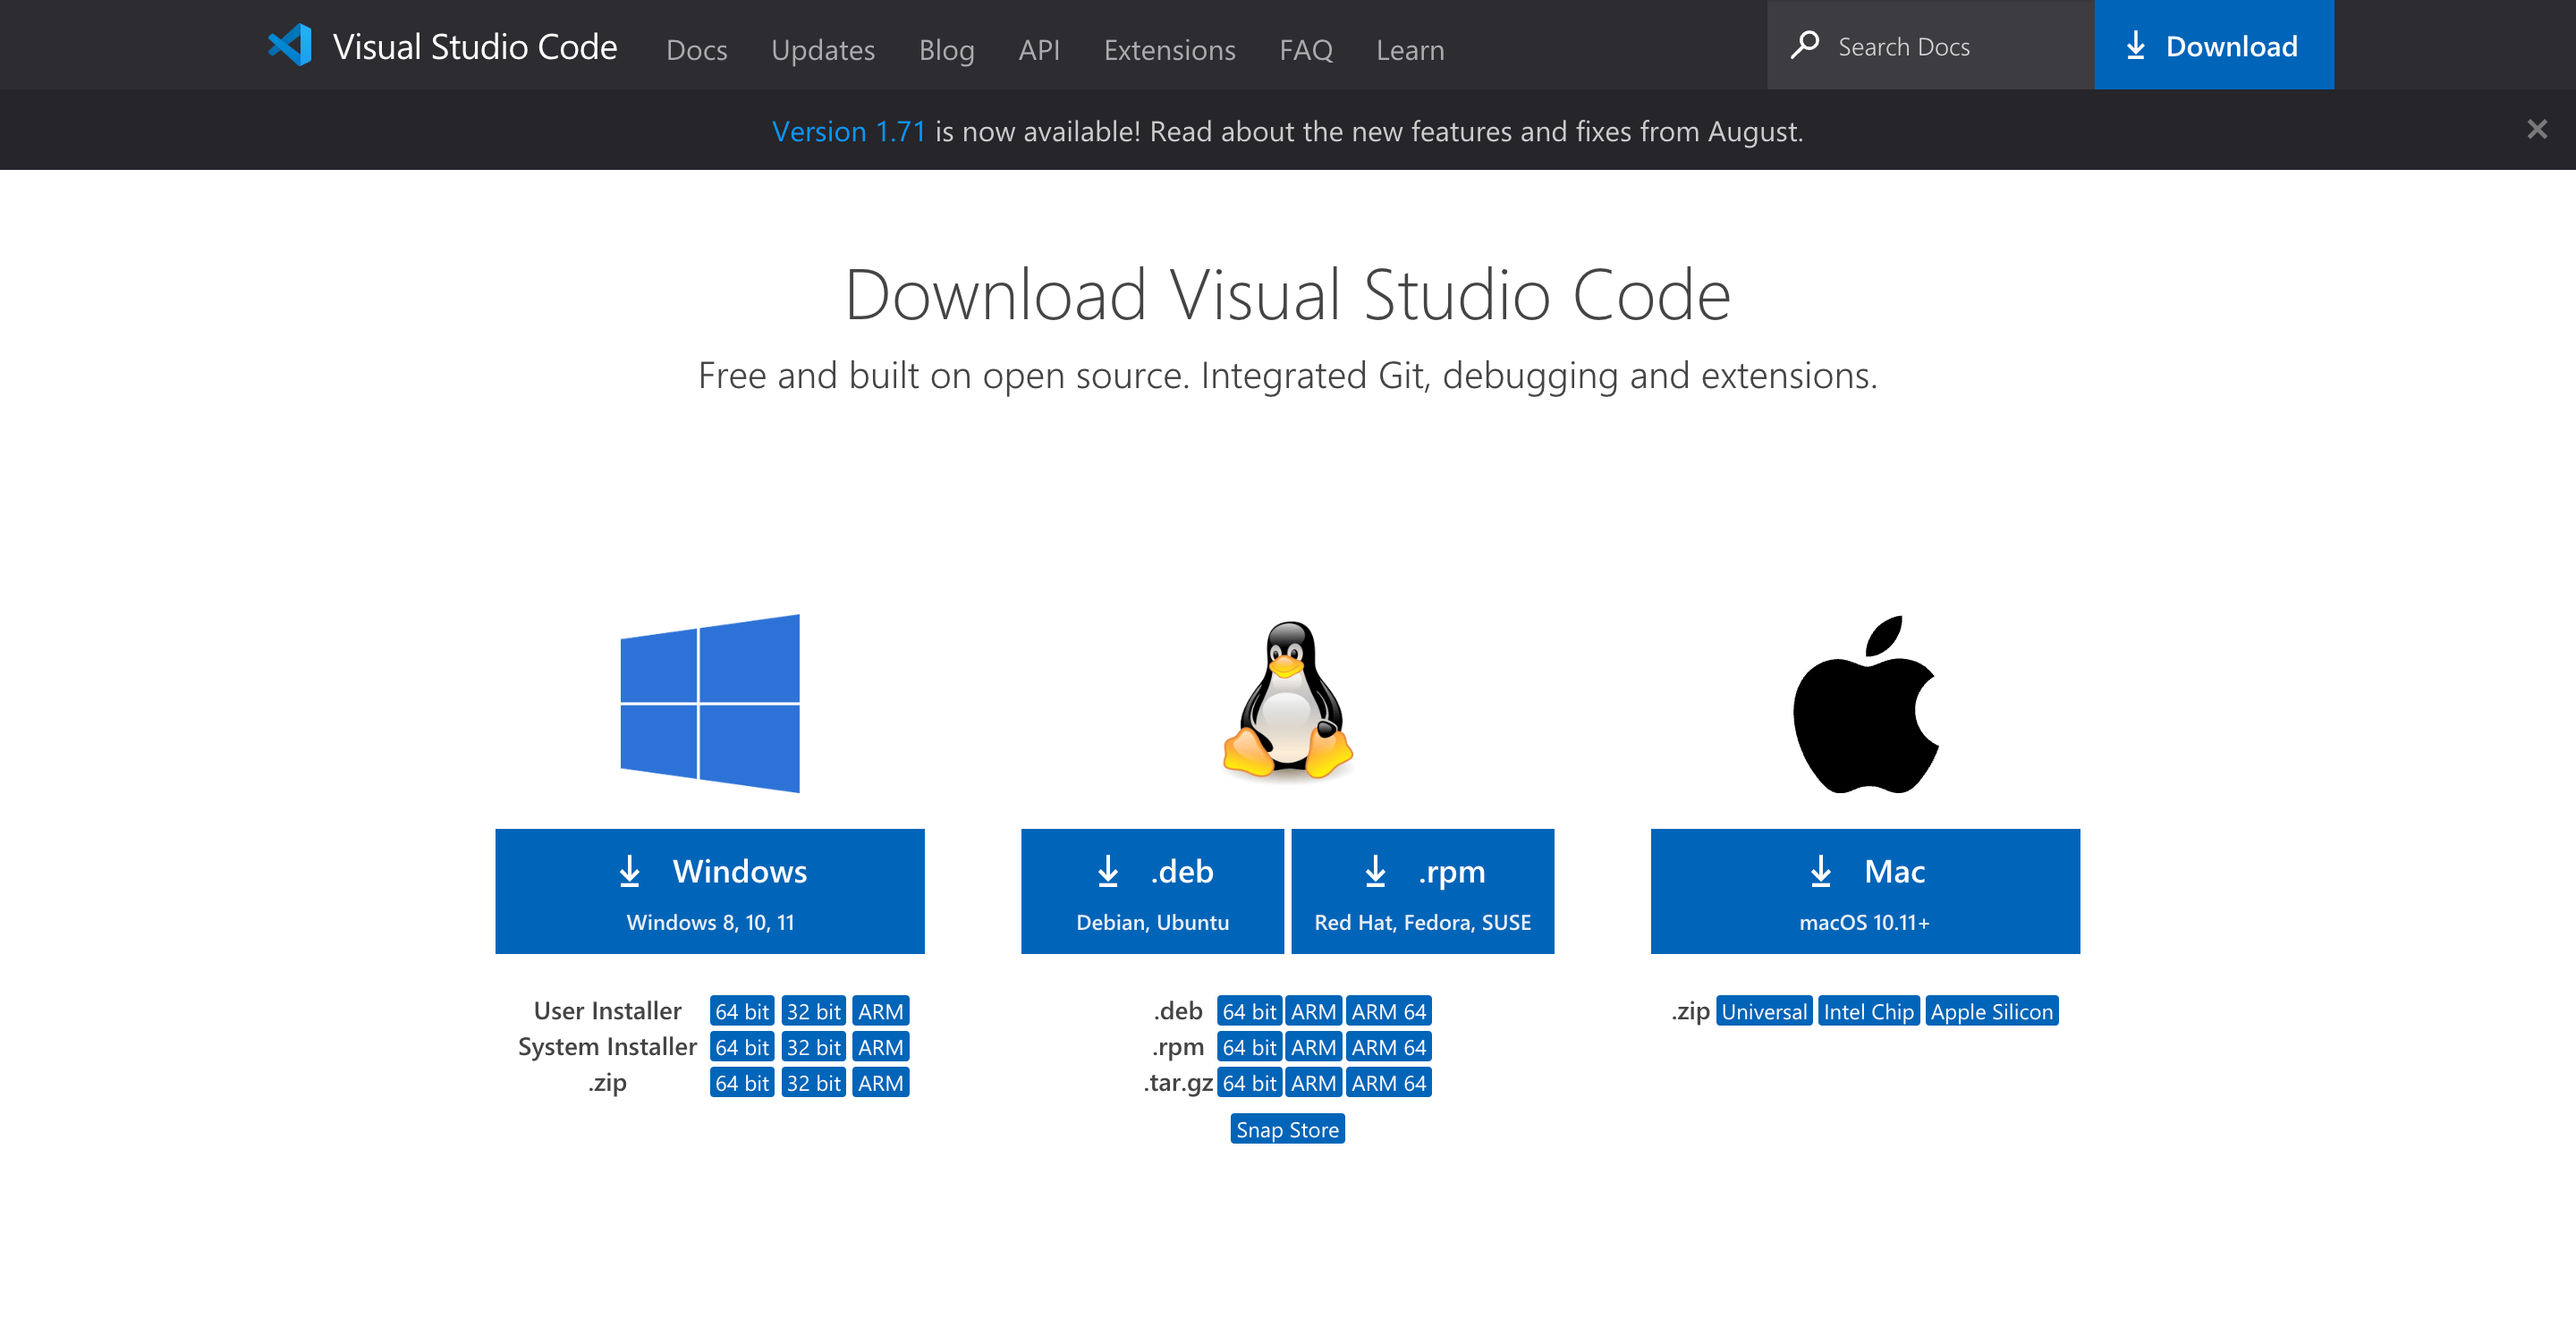Select Windows User Installer ARM
Viewport: 2576px width, 1343px height.
click(880, 1010)
